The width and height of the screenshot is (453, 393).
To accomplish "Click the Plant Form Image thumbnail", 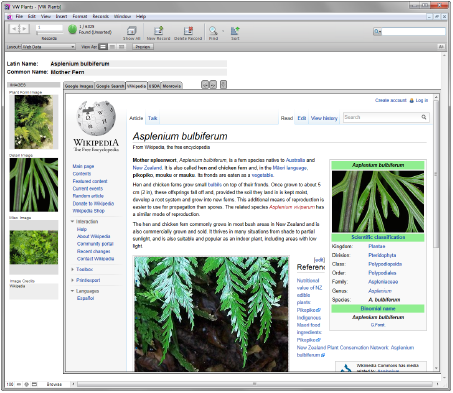I will [34, 122].
